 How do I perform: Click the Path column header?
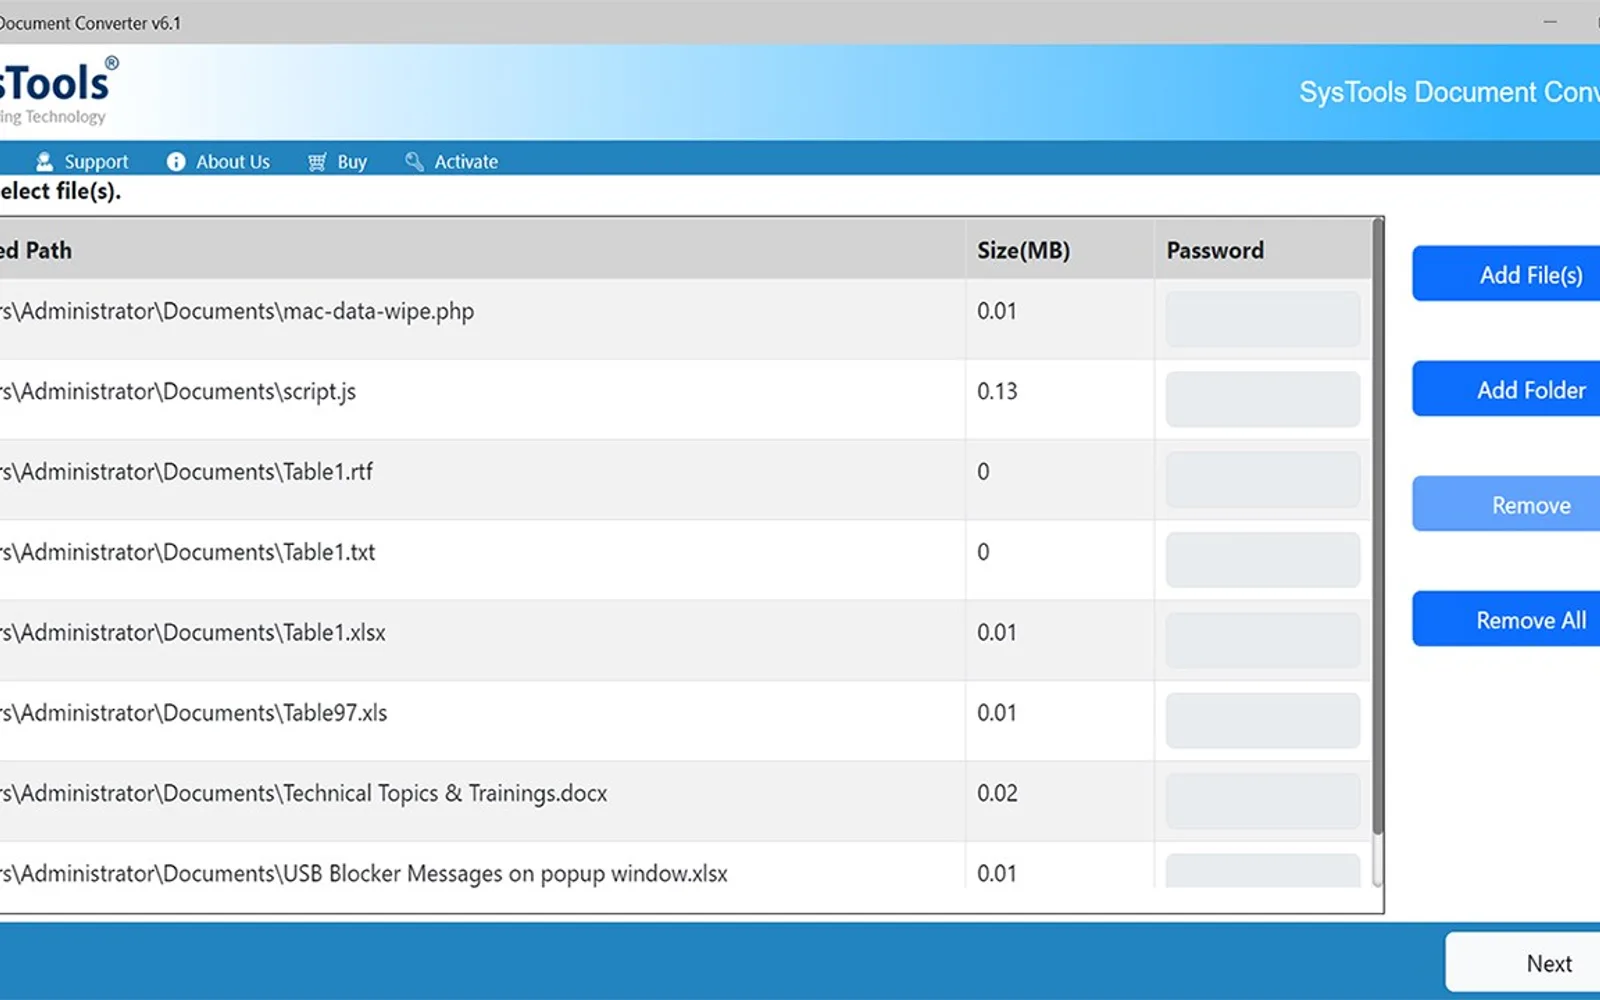tap(482, 249)
